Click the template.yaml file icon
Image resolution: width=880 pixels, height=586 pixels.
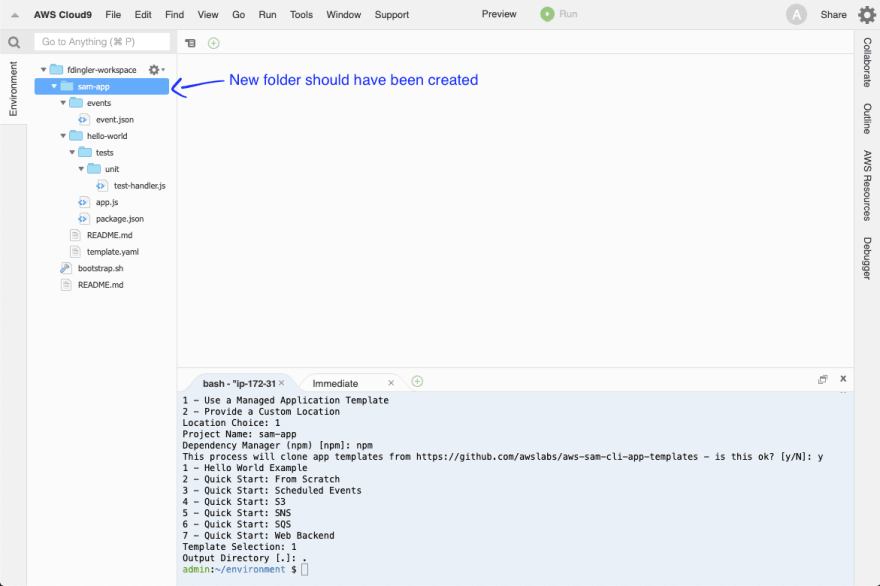coord(75,252)
